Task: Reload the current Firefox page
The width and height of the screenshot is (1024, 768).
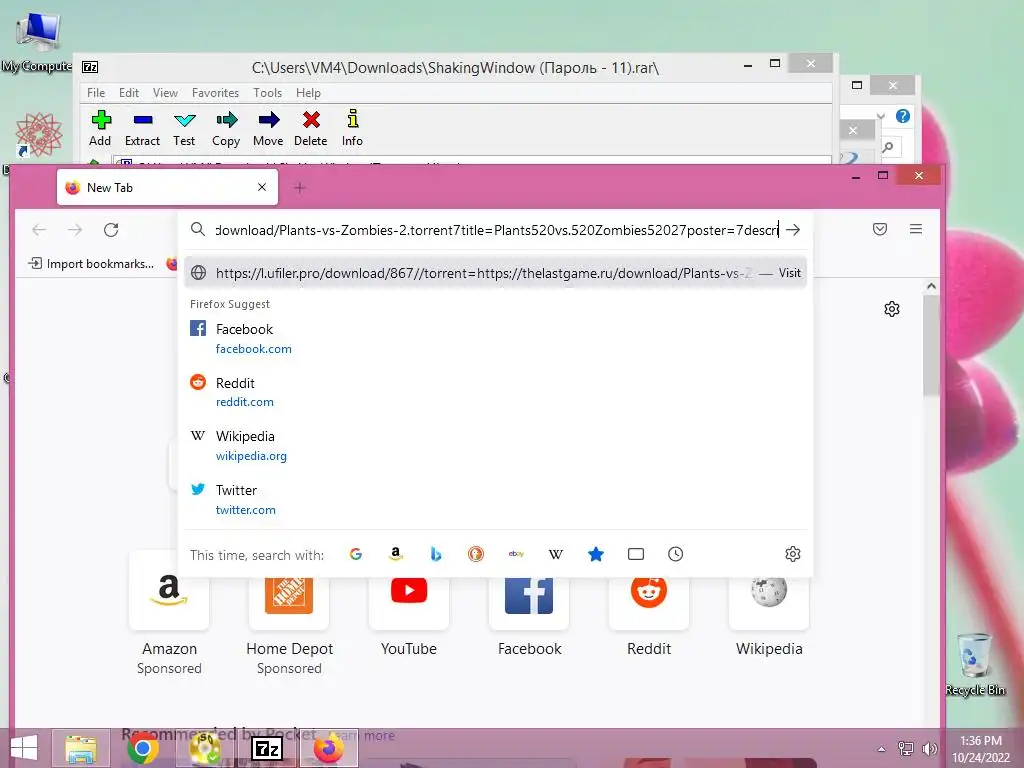Action: [111, 230]
